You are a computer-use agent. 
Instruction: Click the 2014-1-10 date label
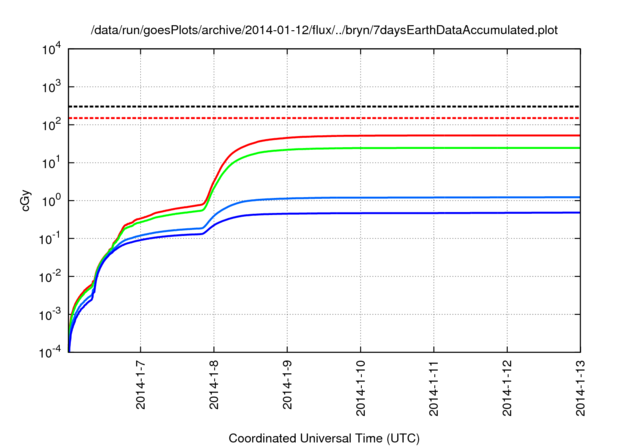tap(361, 388)
